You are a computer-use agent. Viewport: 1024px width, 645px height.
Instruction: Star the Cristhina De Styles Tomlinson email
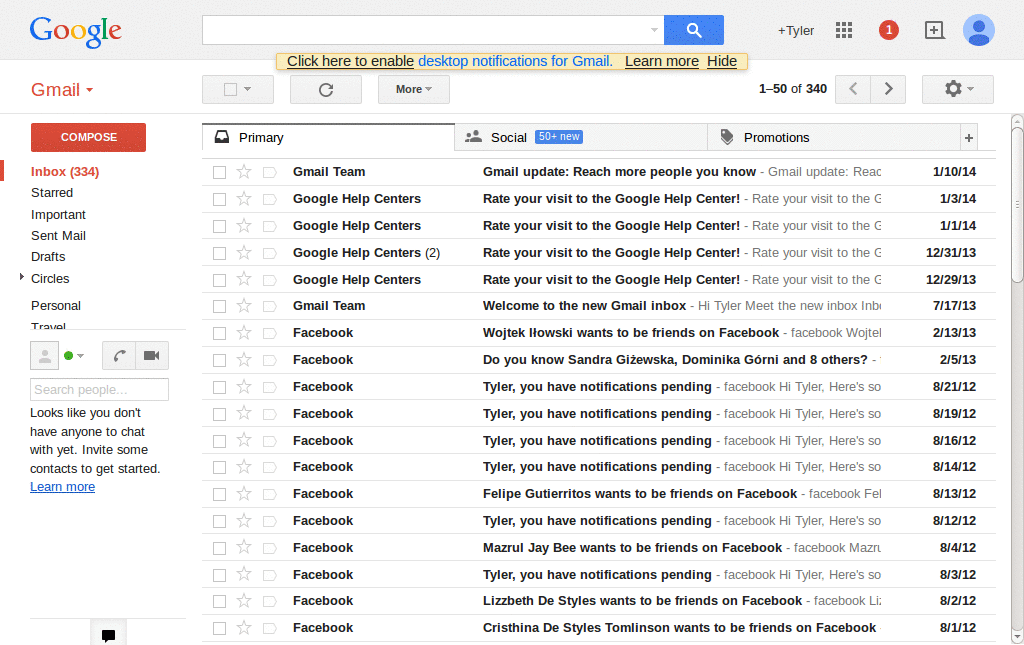(244, 628)
